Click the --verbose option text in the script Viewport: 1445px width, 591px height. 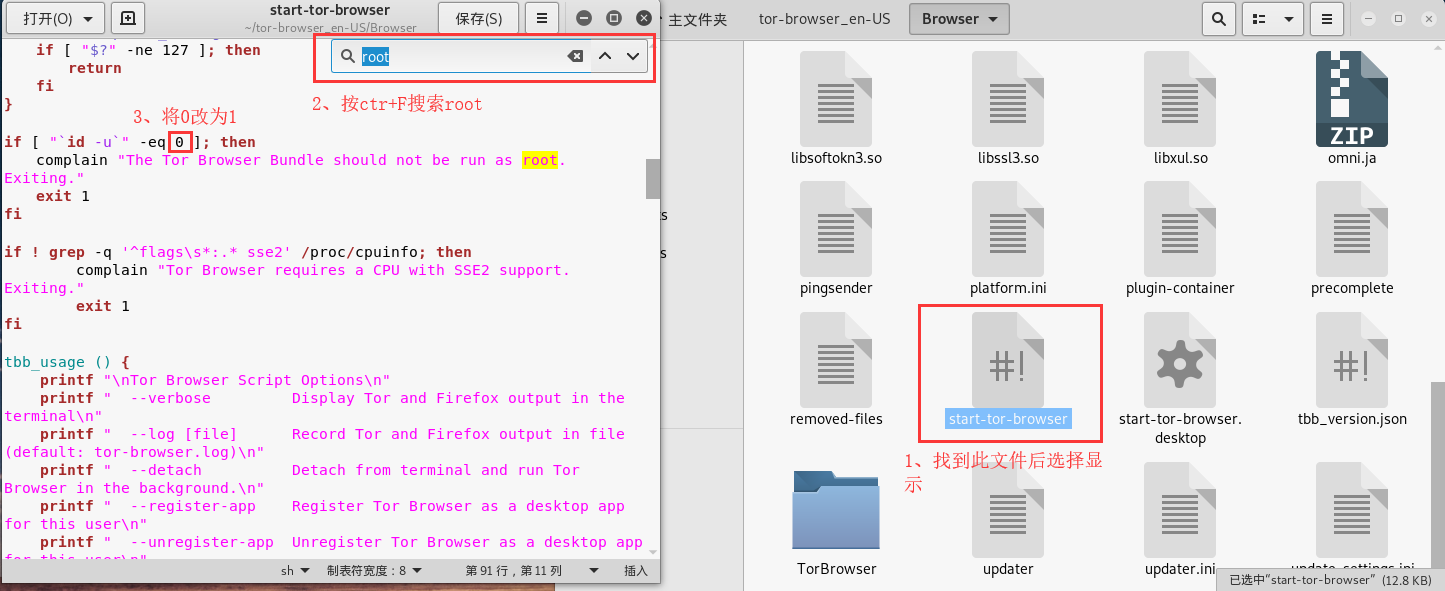coord(170,398)
